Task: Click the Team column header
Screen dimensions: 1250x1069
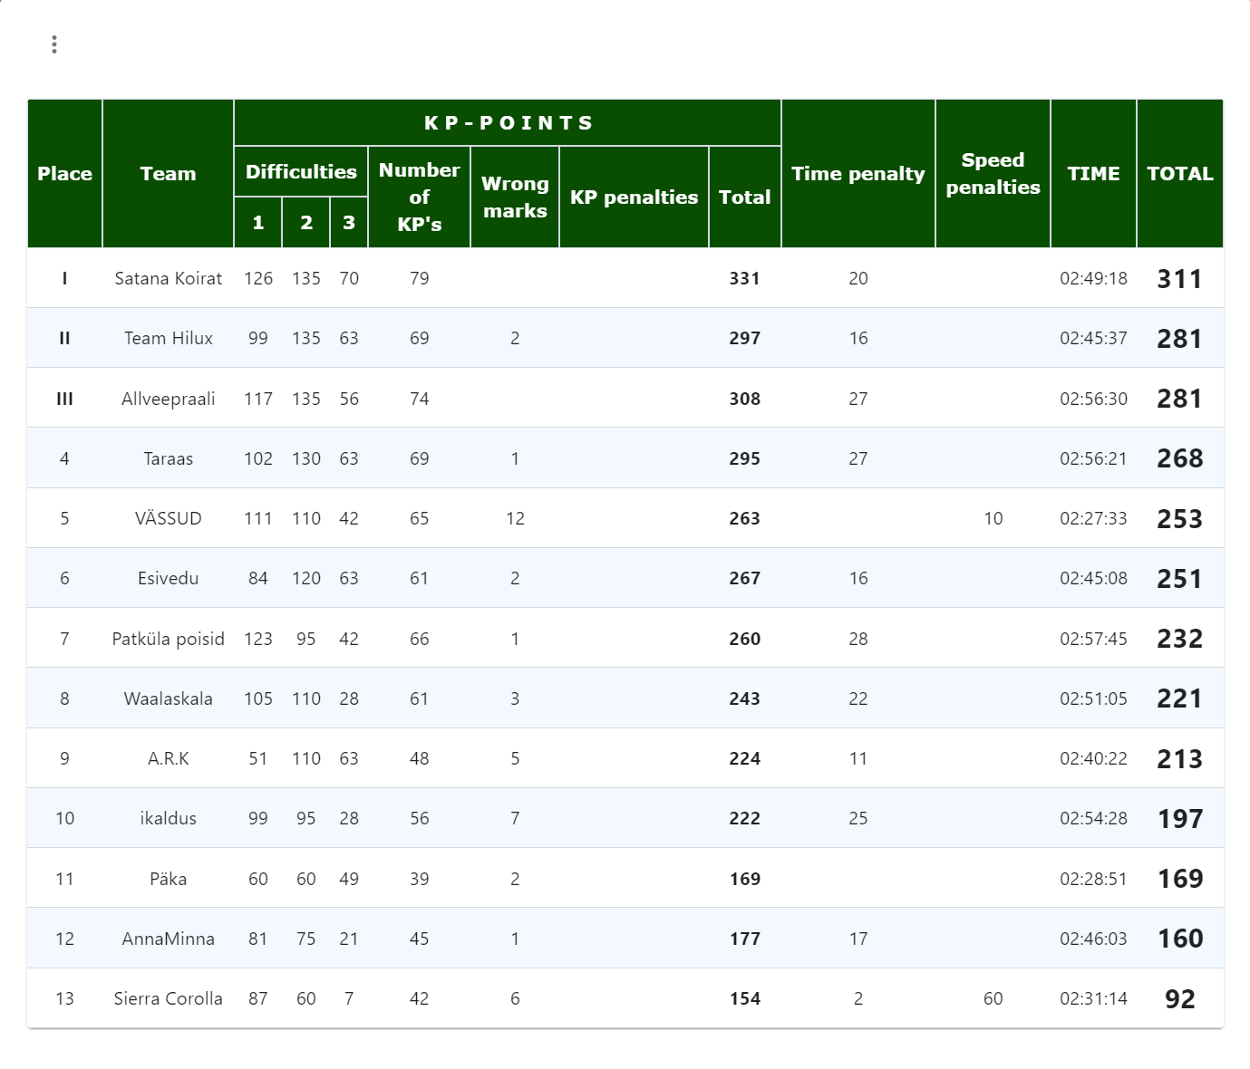Action: (168, 173)
